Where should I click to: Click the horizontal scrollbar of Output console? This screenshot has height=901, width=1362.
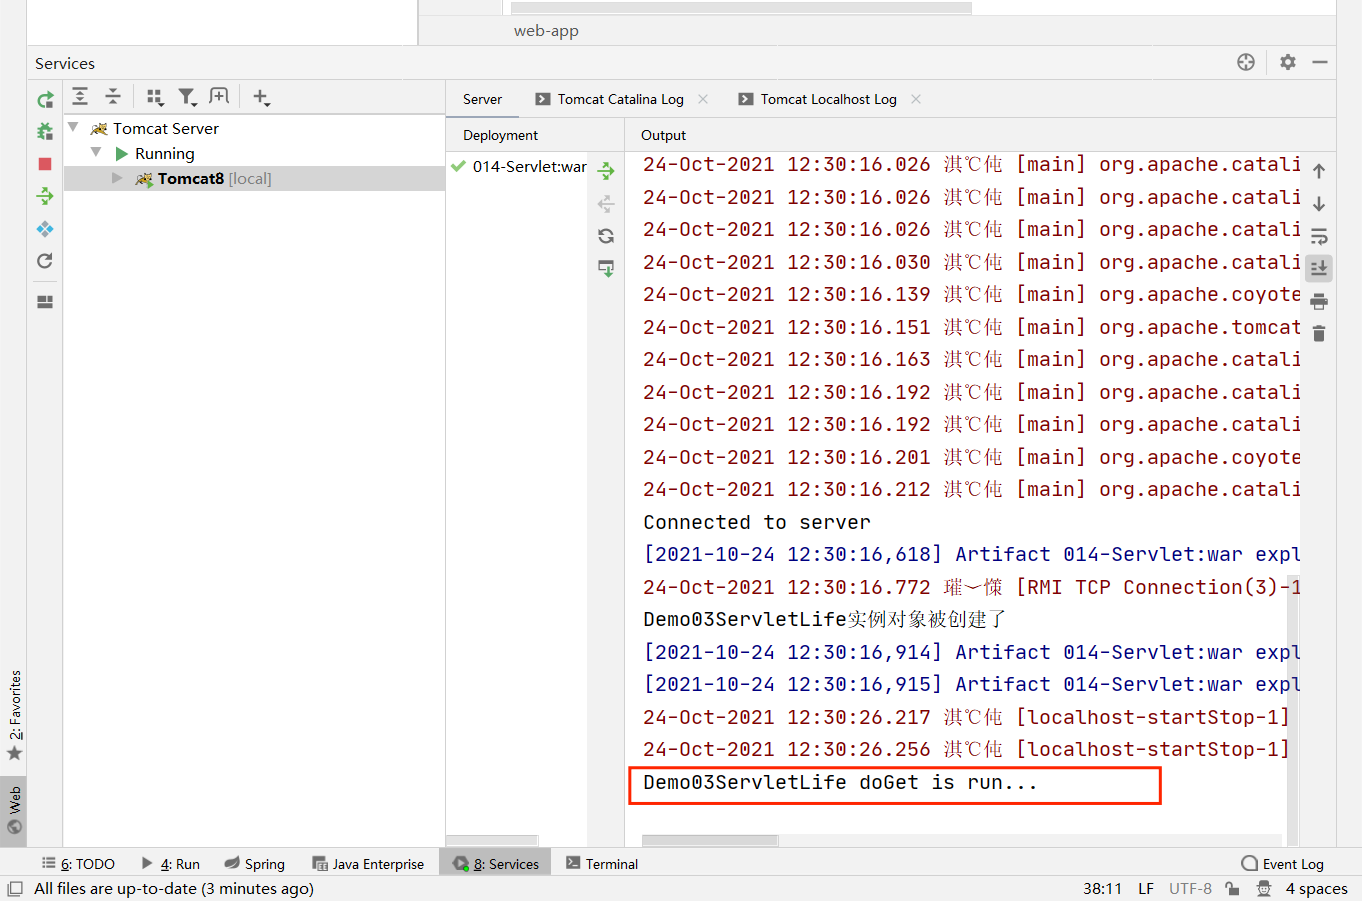[710, 841]
